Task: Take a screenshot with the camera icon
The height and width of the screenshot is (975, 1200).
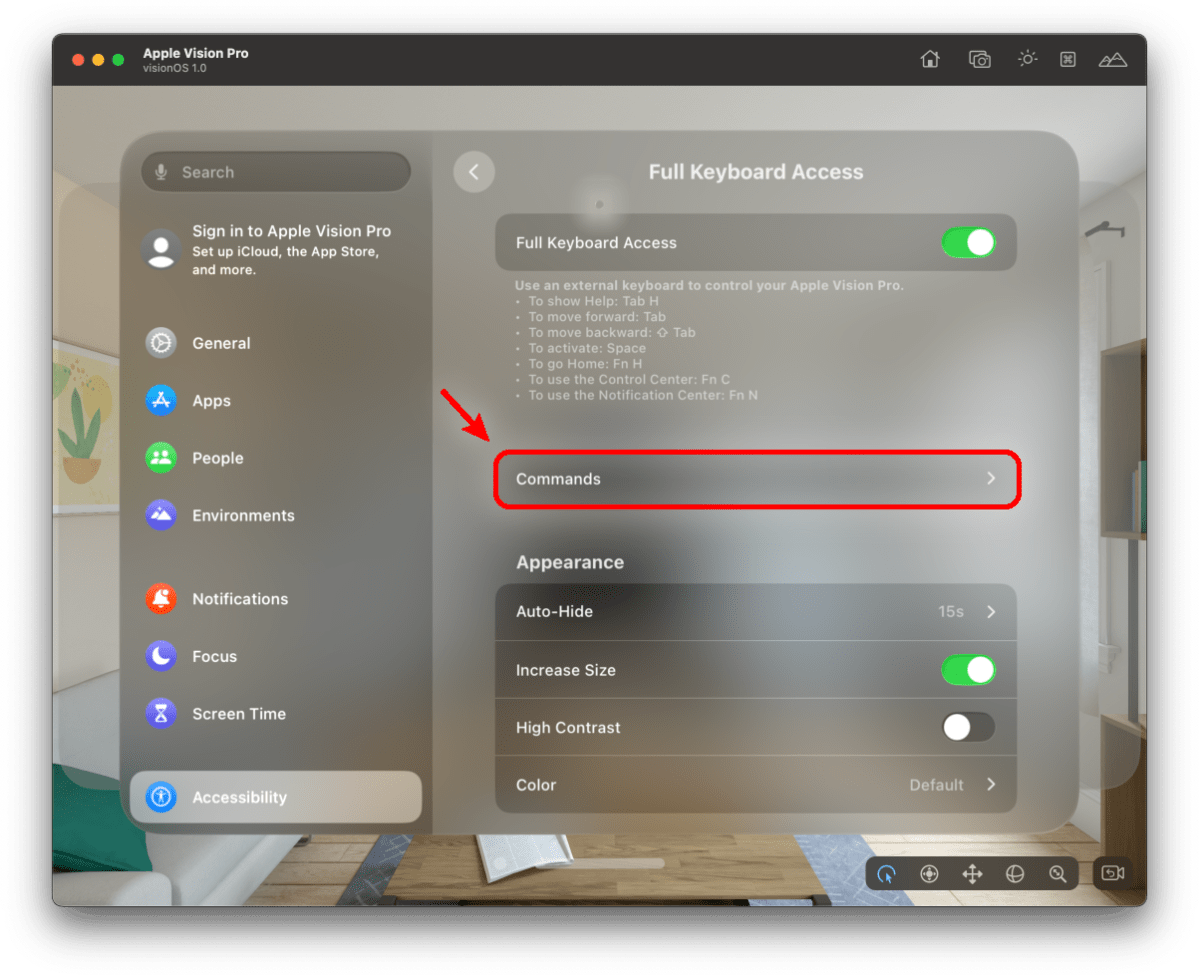Action: tap(979, 59)
